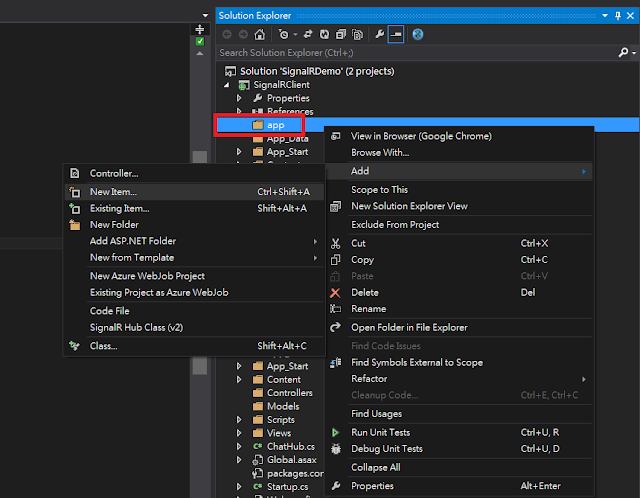This screenshot has width=640, height=498.
Task: Select New Item... from the Add submenu
Action: coord(113,191)
